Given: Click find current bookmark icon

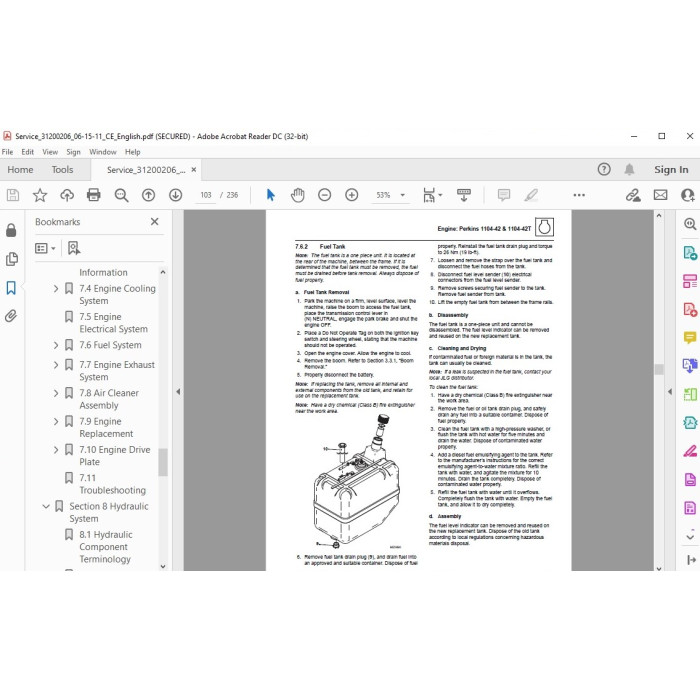Looking at the screenshot, I should tap(74, 248).
